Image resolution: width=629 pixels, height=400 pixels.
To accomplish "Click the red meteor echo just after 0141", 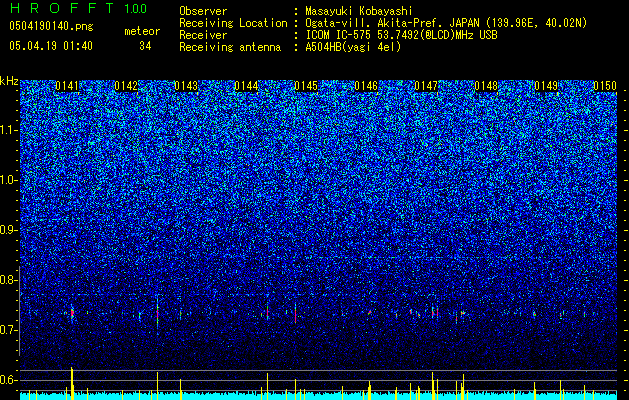I will click(72, 313).
